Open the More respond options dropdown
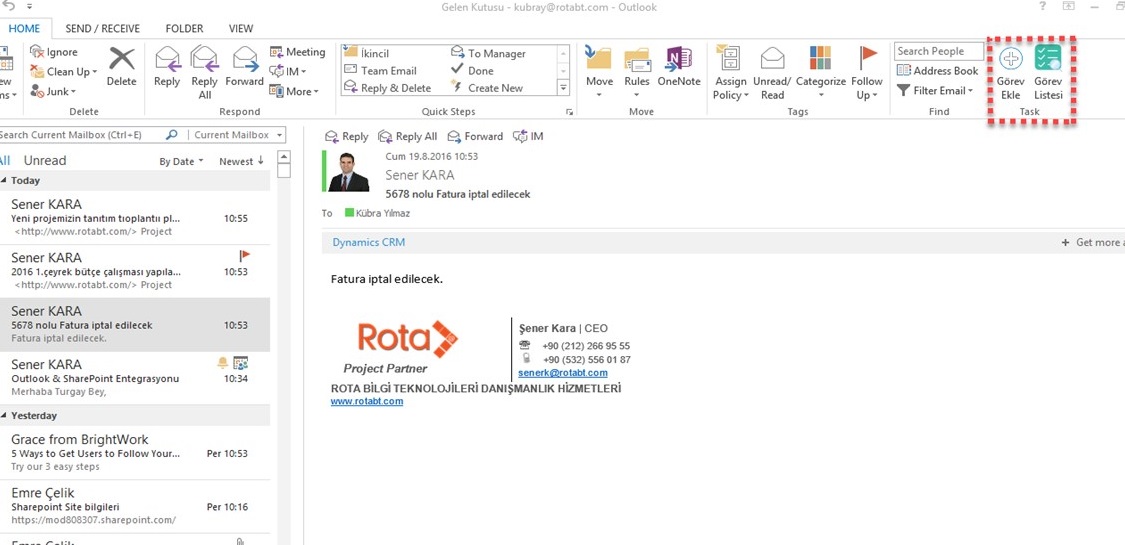 293,91
